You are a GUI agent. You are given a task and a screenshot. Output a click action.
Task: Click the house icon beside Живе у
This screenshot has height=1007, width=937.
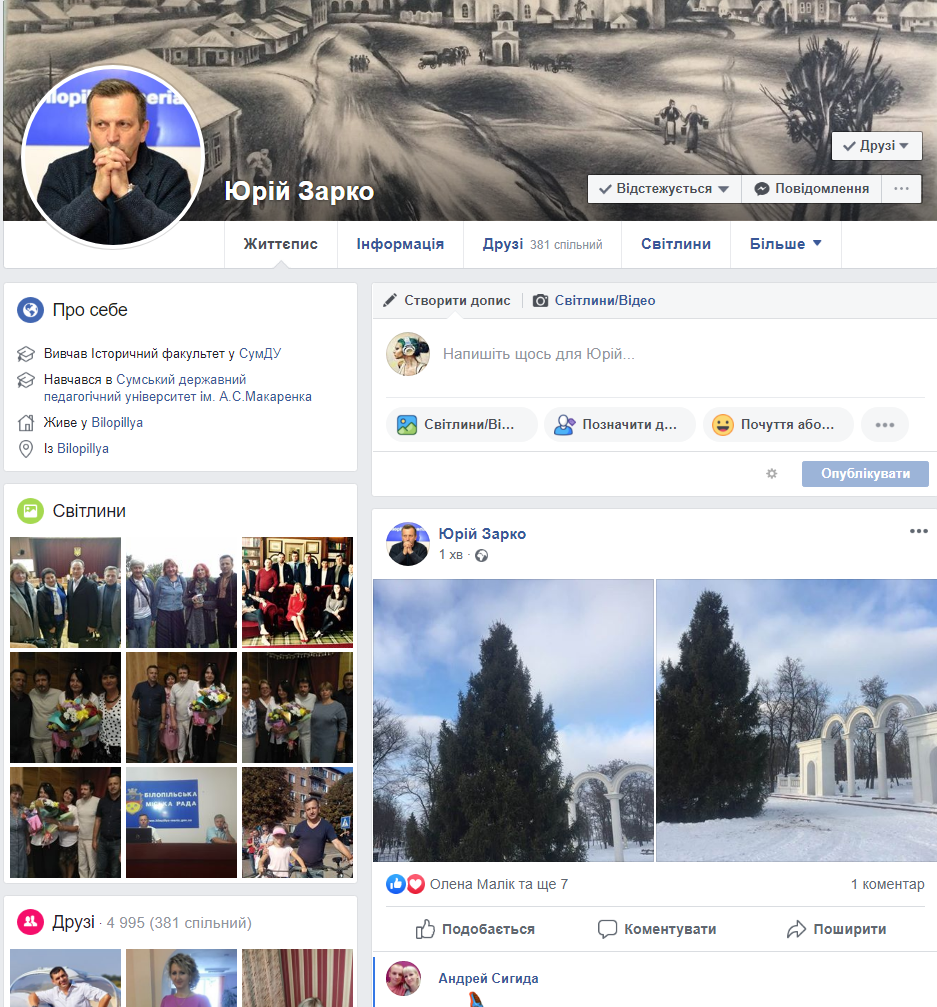point(26,423)
